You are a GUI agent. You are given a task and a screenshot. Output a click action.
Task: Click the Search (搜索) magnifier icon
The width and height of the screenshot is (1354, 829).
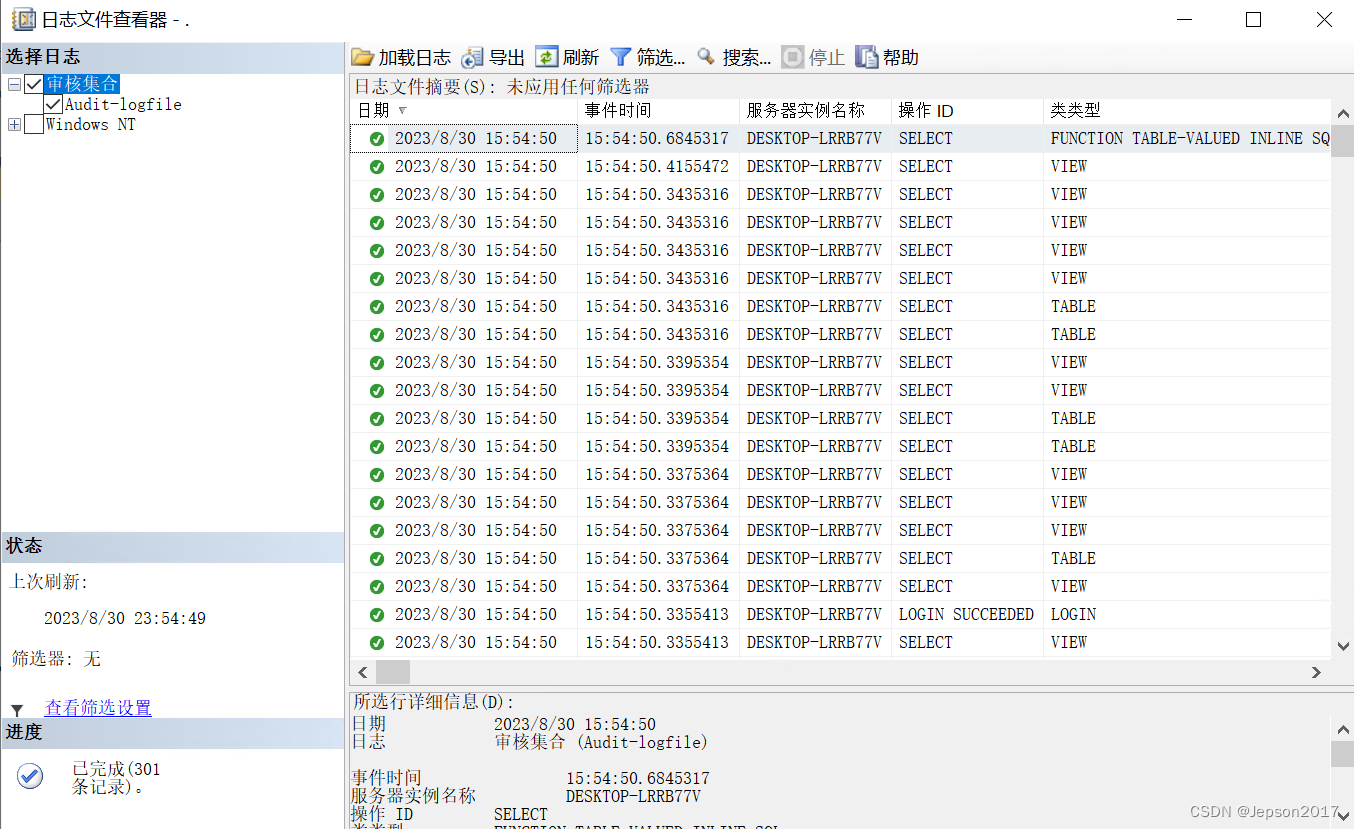[706, 57]
